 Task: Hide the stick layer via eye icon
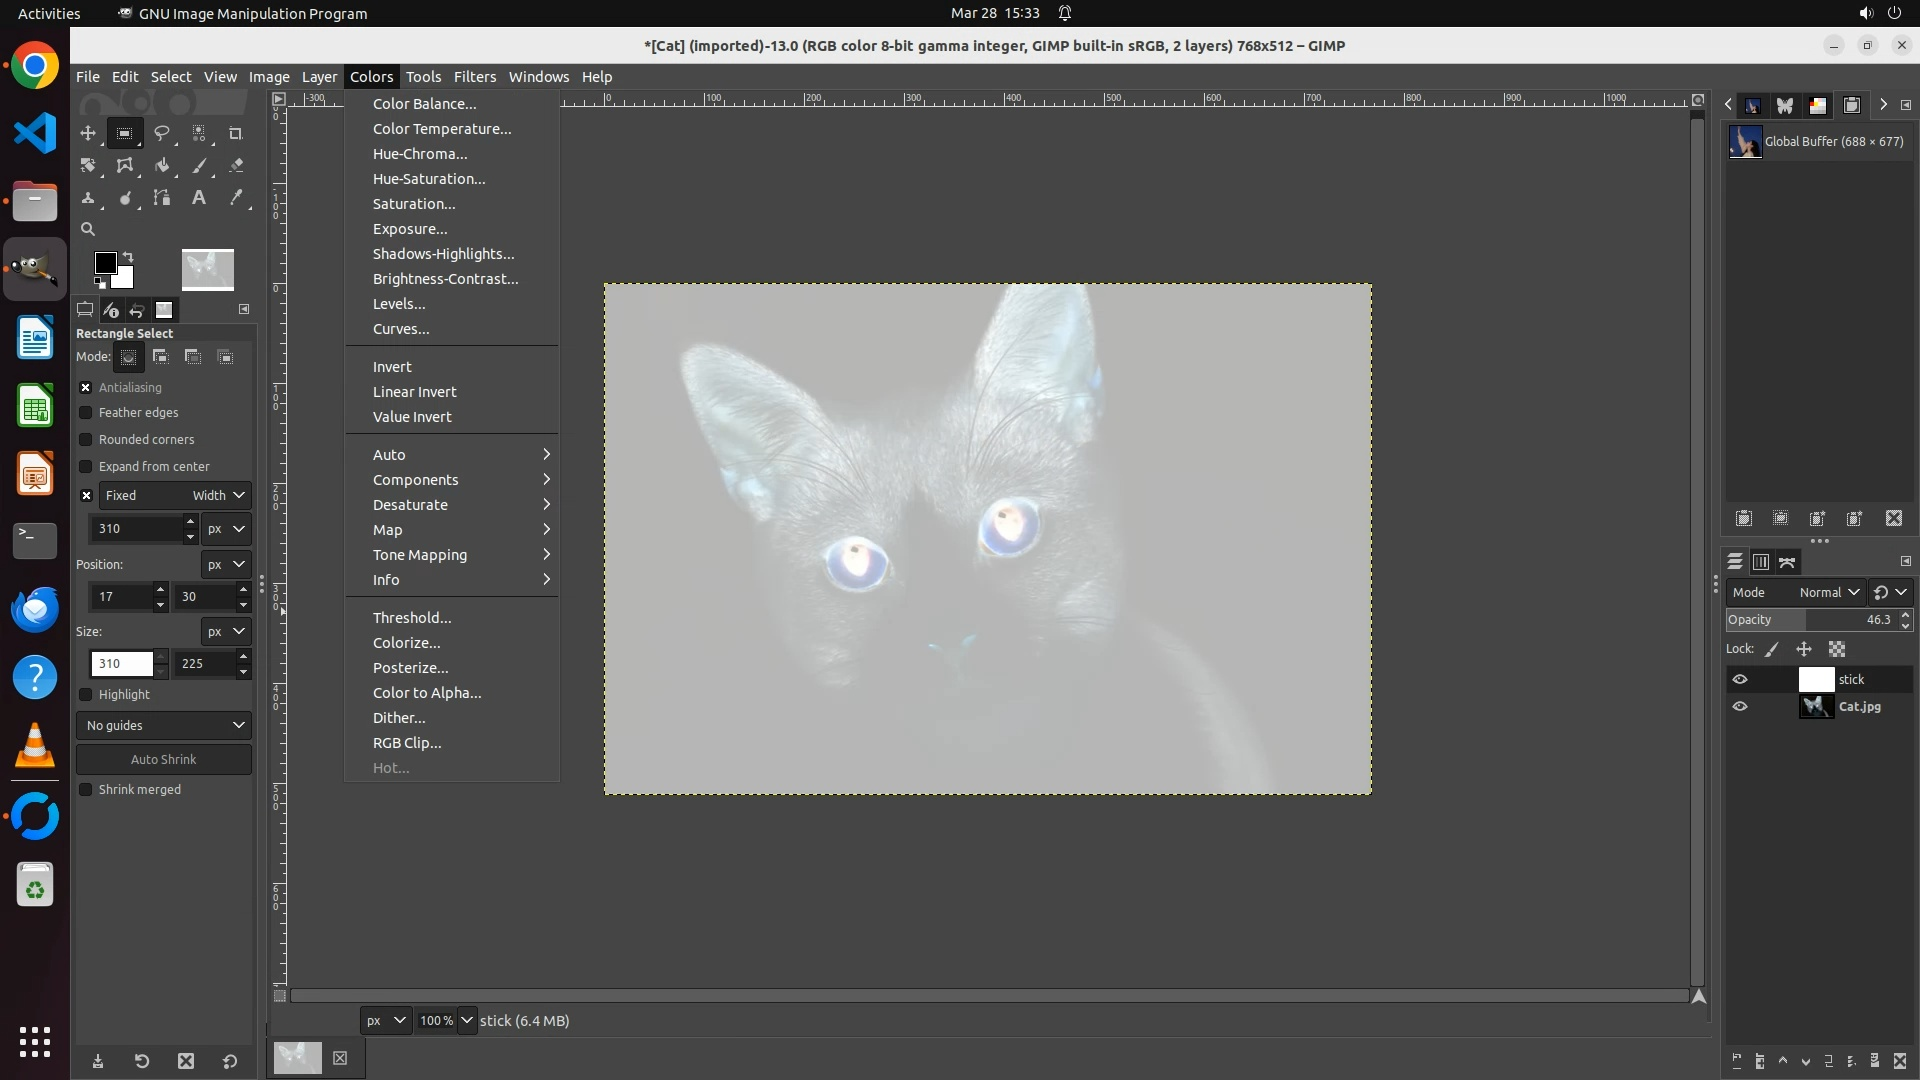[x=1740, y=680]
